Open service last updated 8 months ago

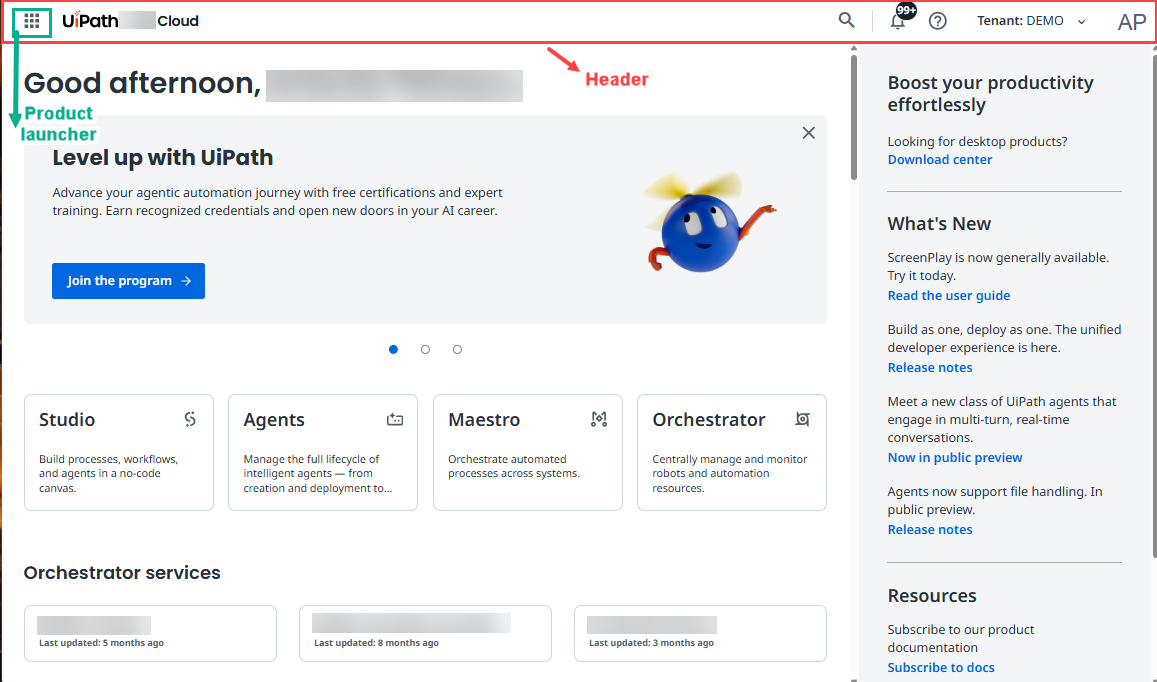pos(425,633)
